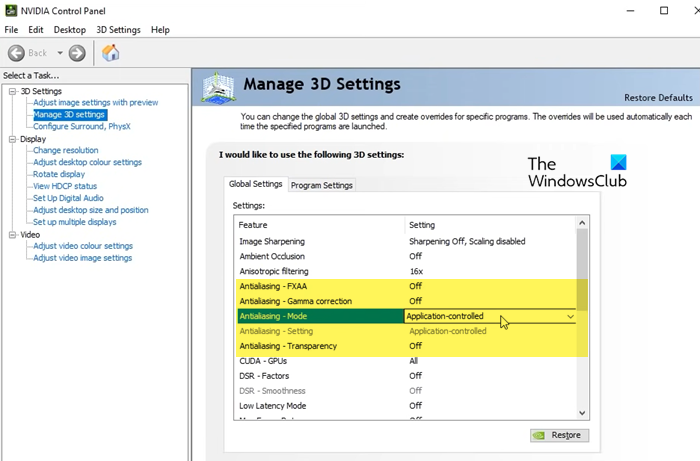This screenshot has width=700, height=461.
Task: Select the Antialiasing - FXAA row
Action: [x=320, y=286]
